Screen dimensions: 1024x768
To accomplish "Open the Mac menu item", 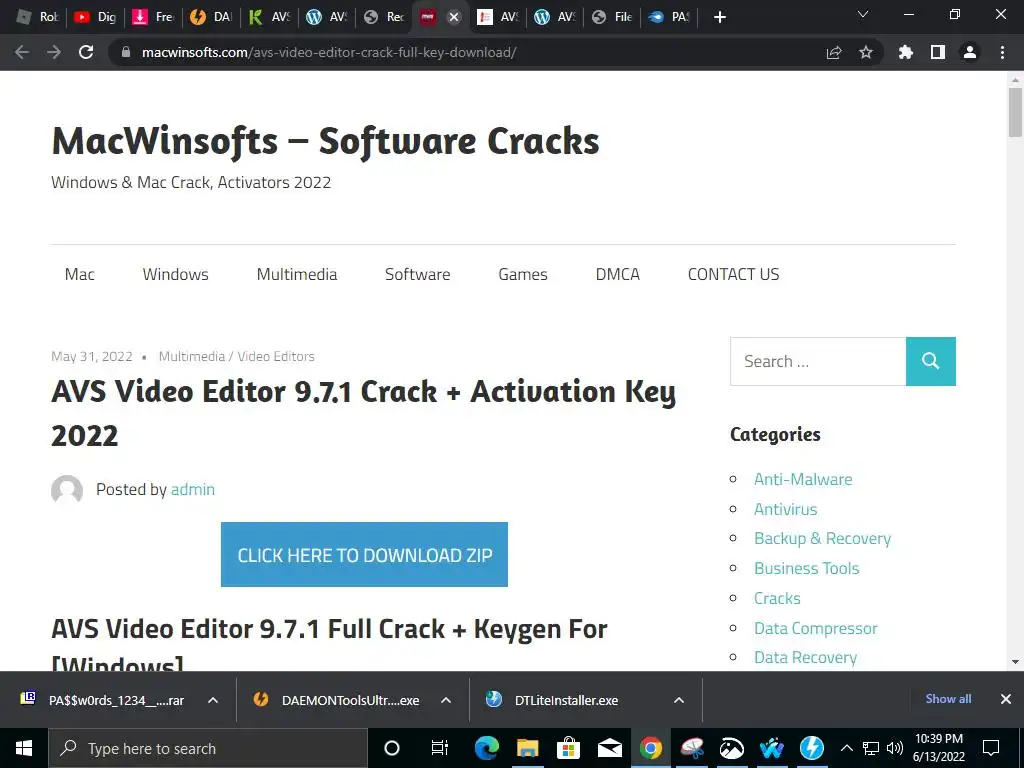I will [x=80, y=274].
